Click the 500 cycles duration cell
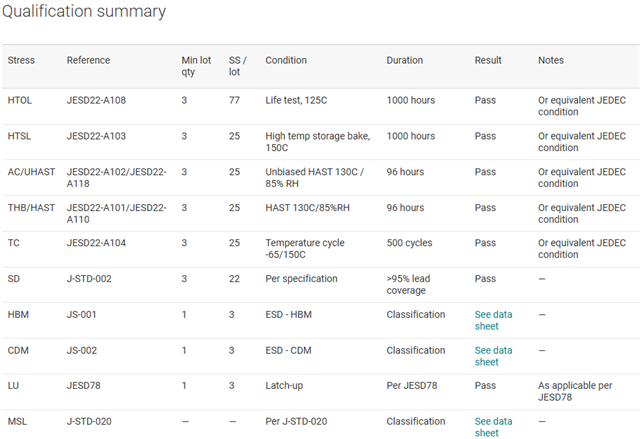Screen dimensions: 640x439 point(409,243)
